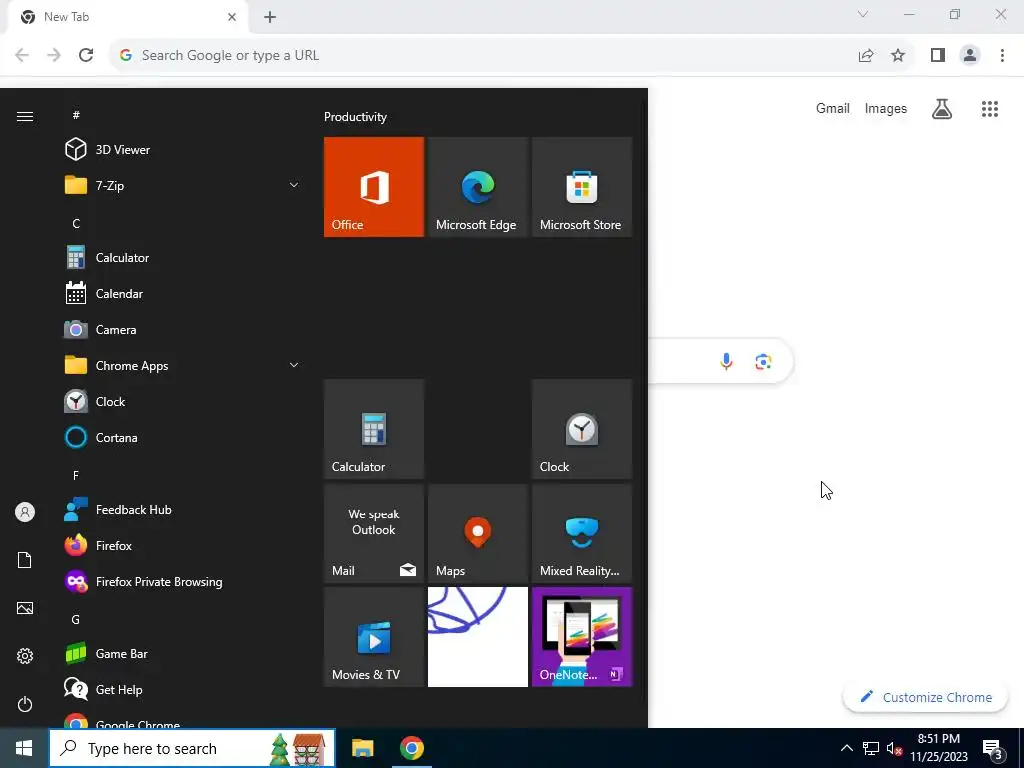Share this page icon in address bar
The image size is (1024, 768).
coord(866,56)
